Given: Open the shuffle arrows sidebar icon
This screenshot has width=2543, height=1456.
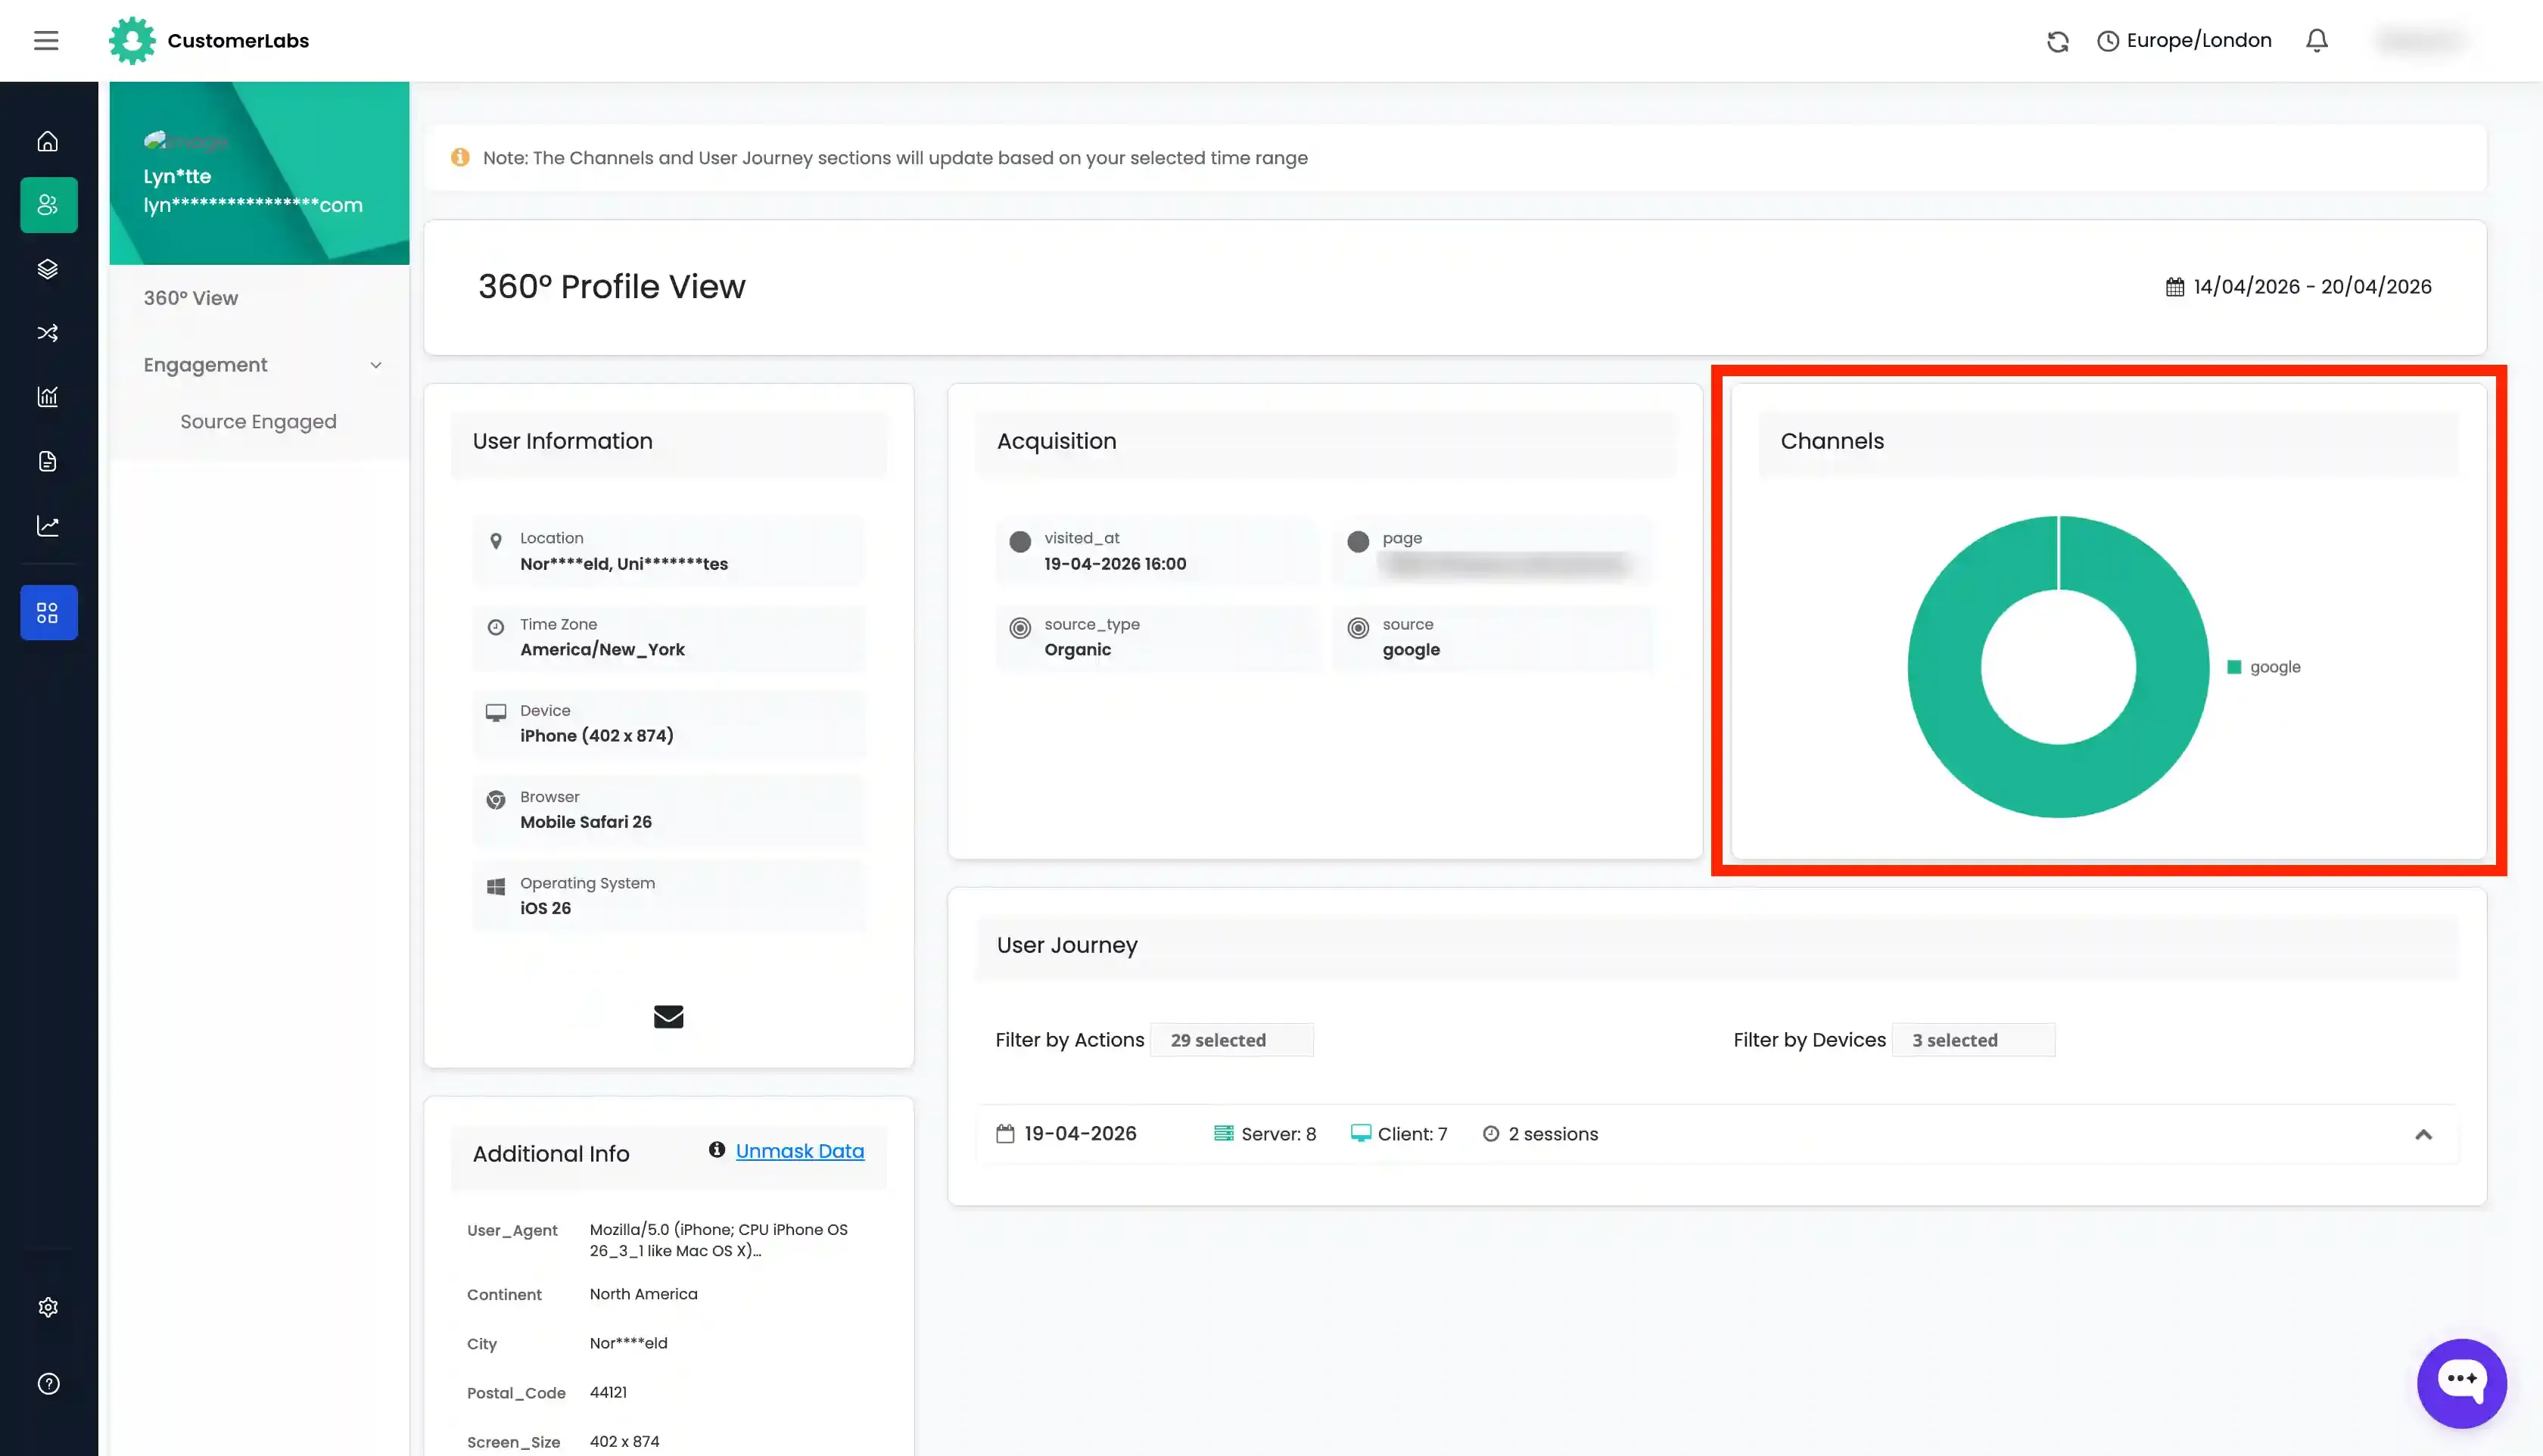Looking at the screenshot, I should pos(48,333).
